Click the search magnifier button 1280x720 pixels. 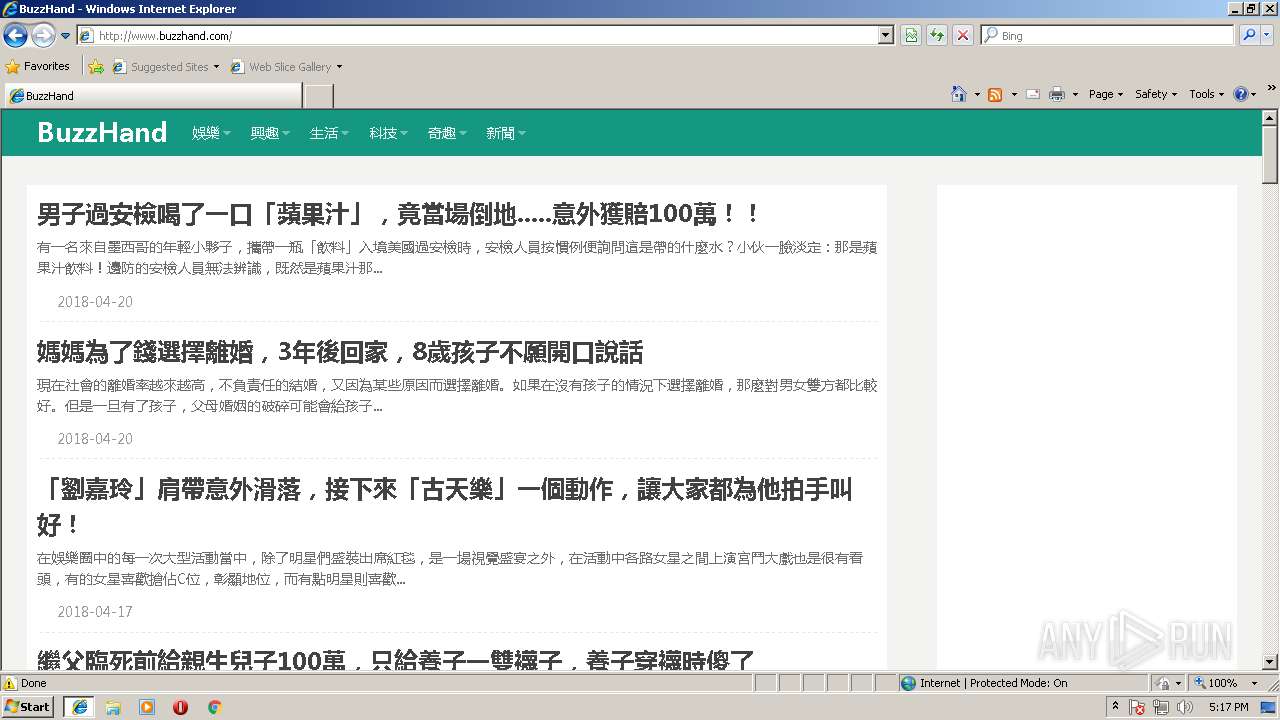click(1248, 35)
